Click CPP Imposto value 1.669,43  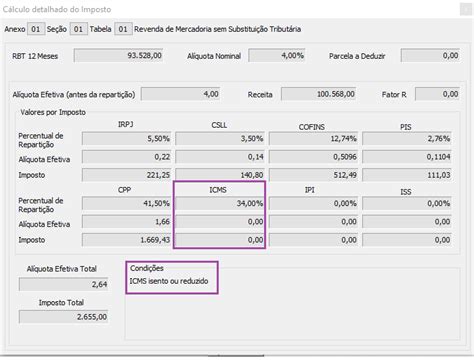pyautogui.click(x=127, y=240)
